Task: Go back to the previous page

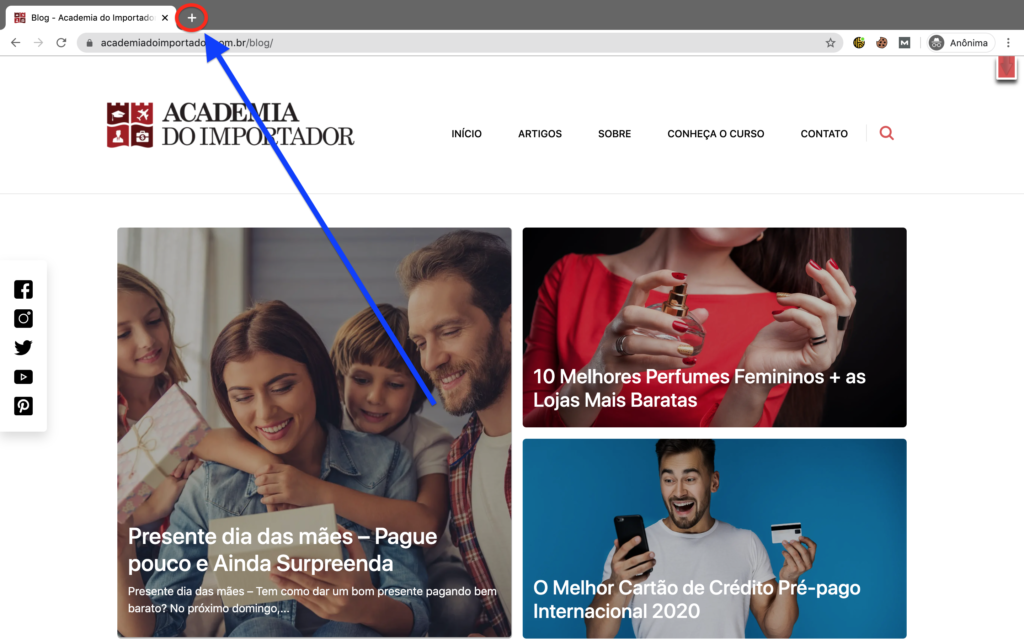Action: click(16, 42)
